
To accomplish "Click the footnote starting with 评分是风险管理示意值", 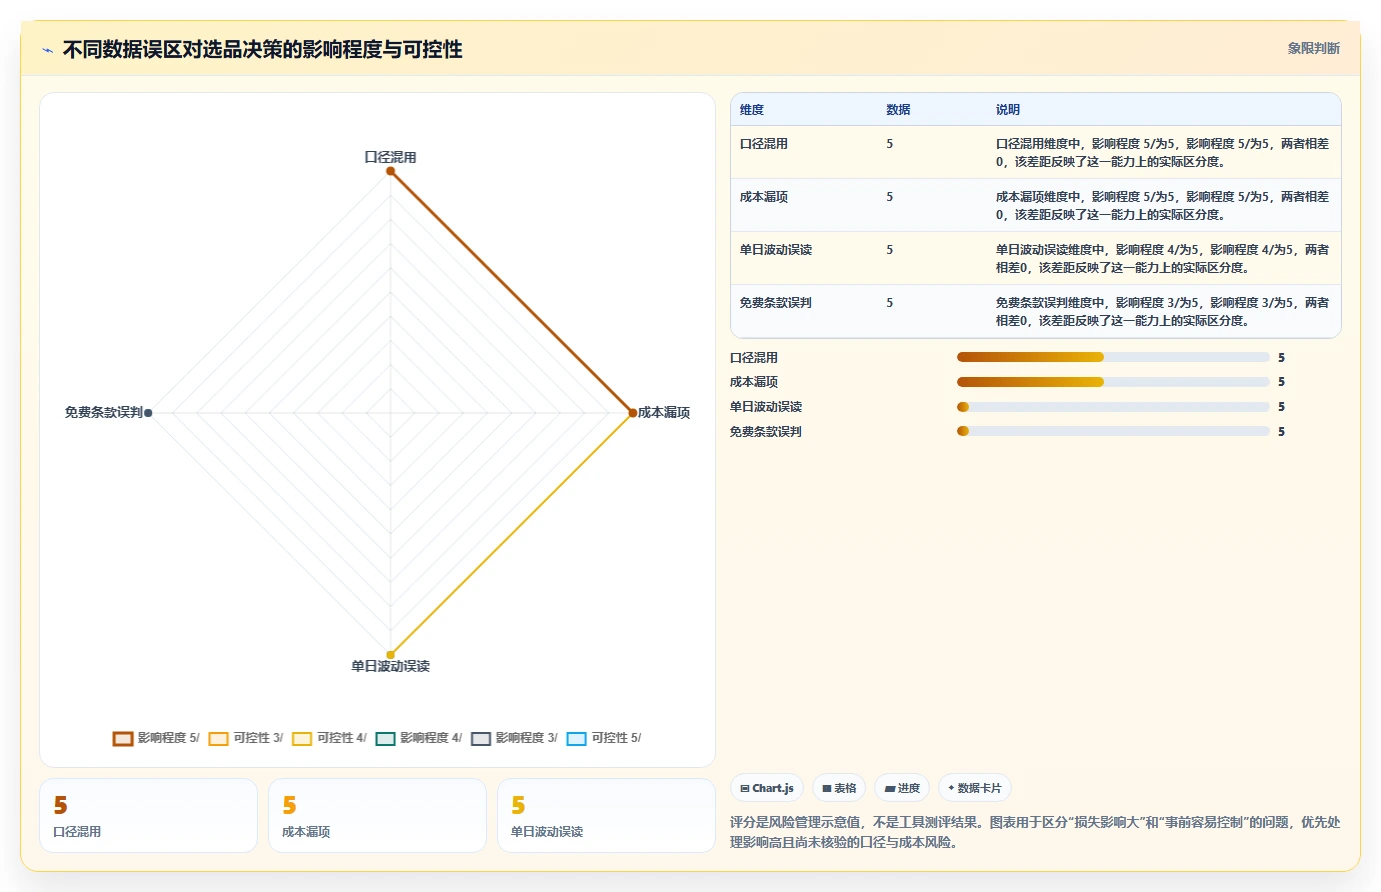I will [x=1035, y=832].
